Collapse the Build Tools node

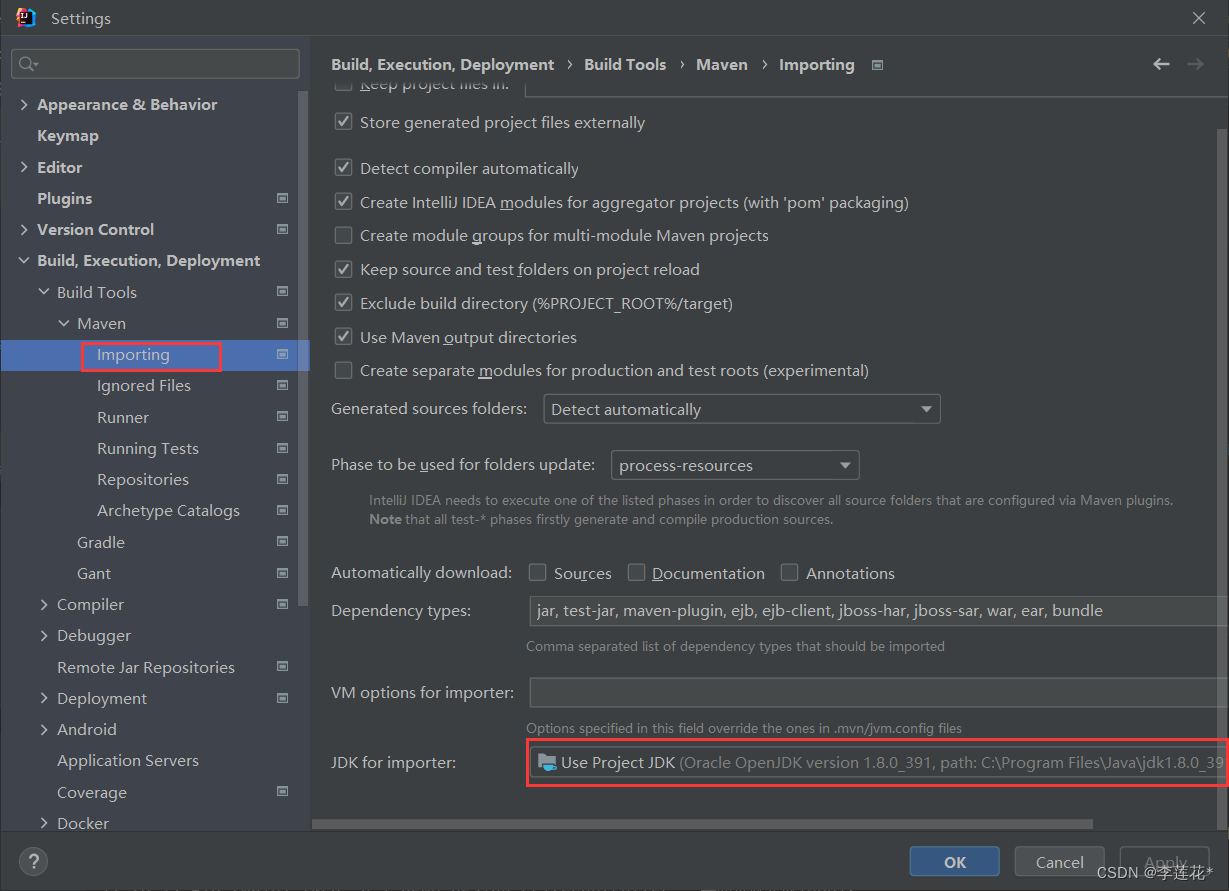(44, 292)
